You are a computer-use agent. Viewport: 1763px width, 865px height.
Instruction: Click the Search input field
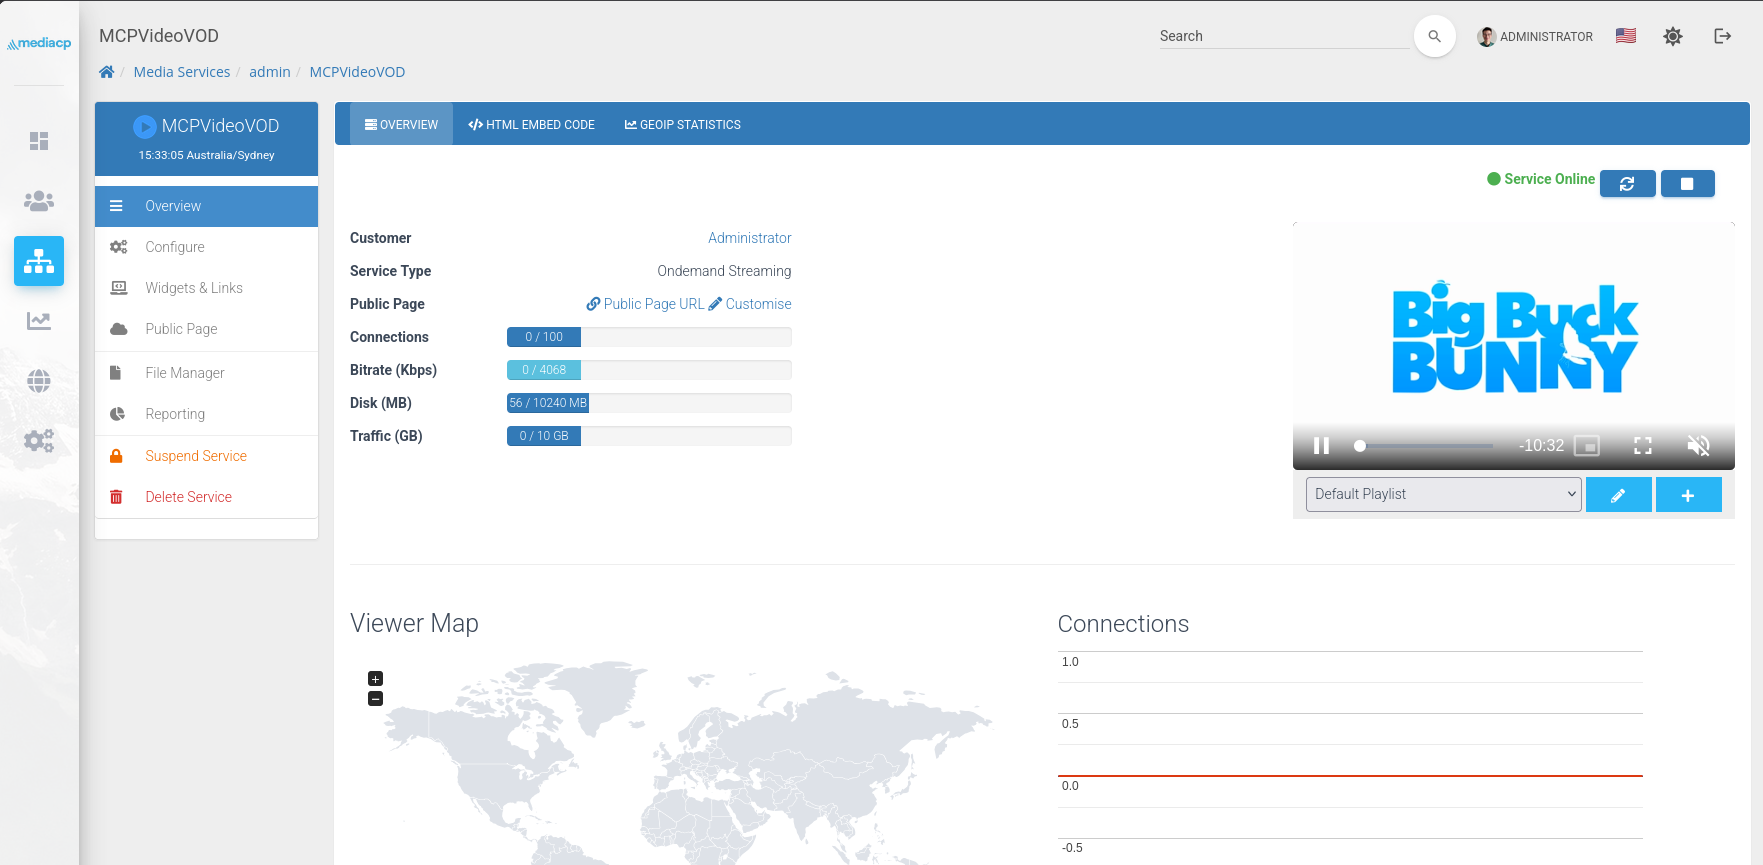click(x=1283, y=36)
